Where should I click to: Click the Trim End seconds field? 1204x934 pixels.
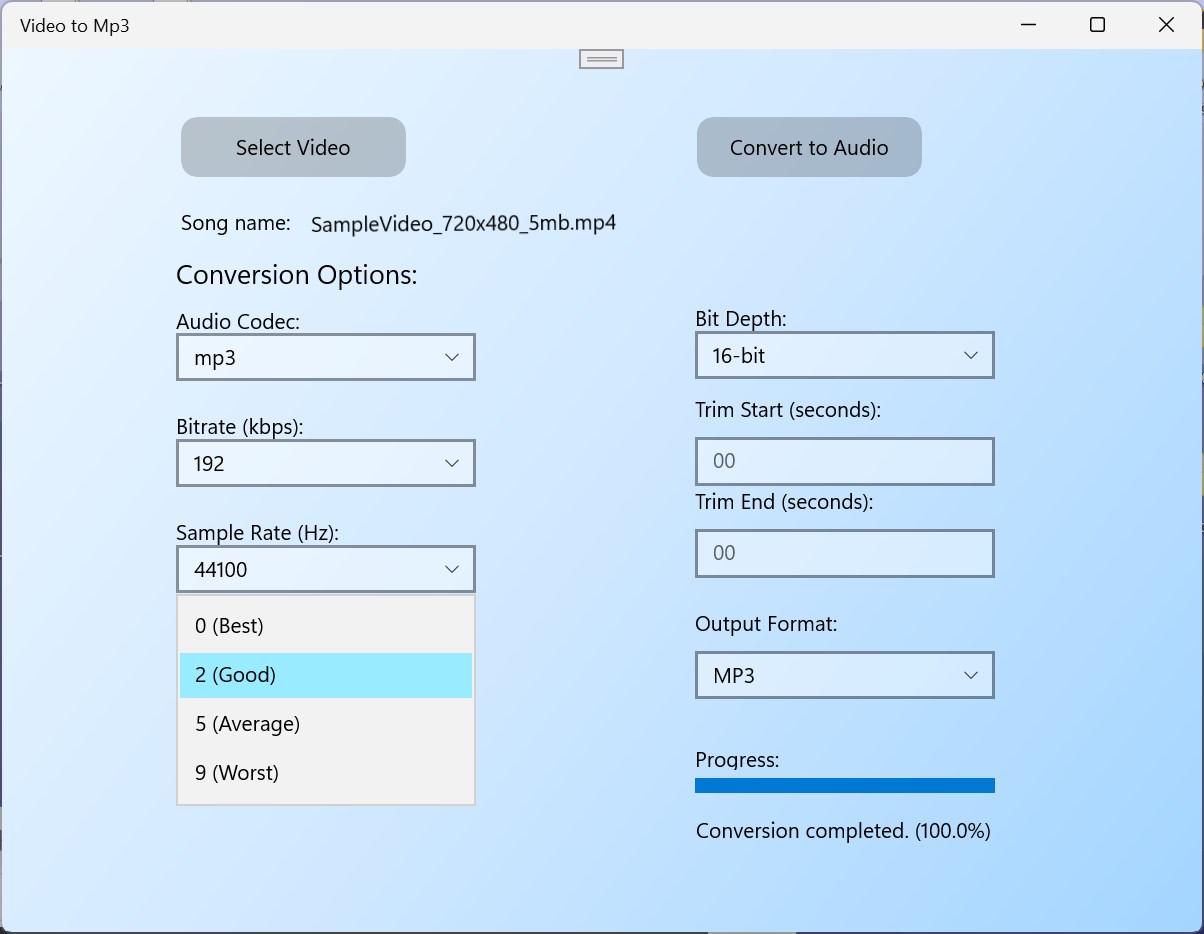844,553
